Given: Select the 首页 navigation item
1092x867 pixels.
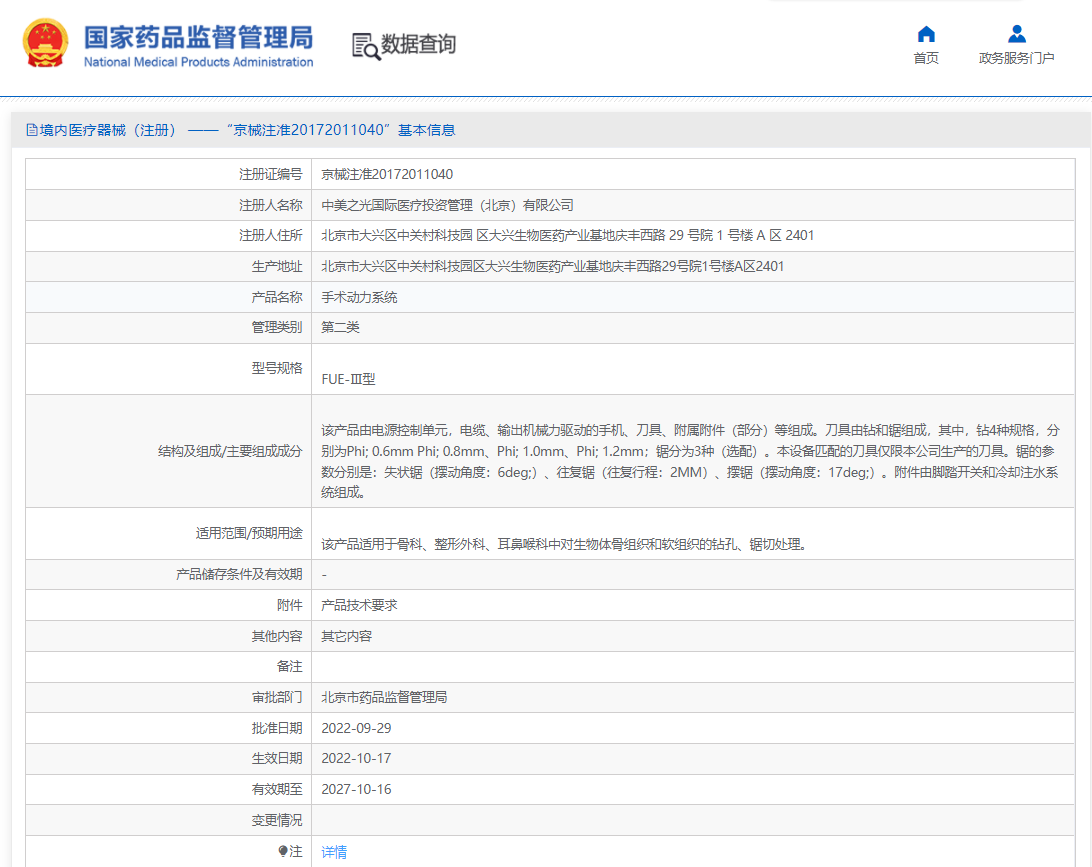Looking at the screenshot, I should (925, 58).
